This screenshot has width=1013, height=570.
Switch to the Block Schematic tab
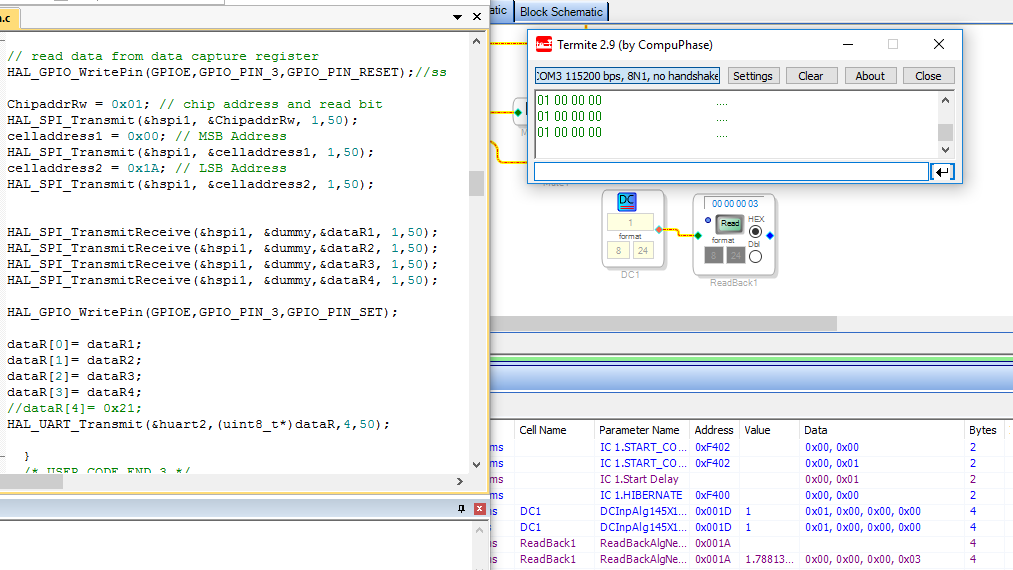coord(561,12)
